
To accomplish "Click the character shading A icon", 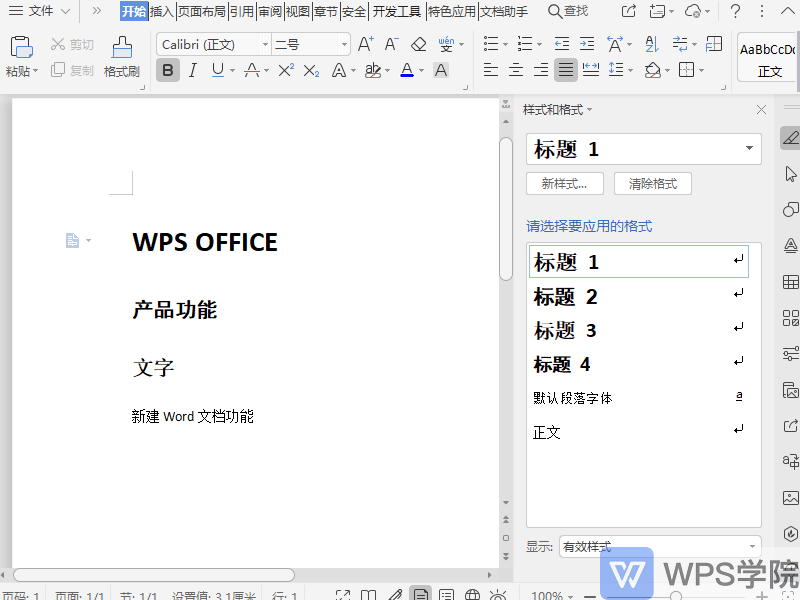I will [x=441, y=70].
